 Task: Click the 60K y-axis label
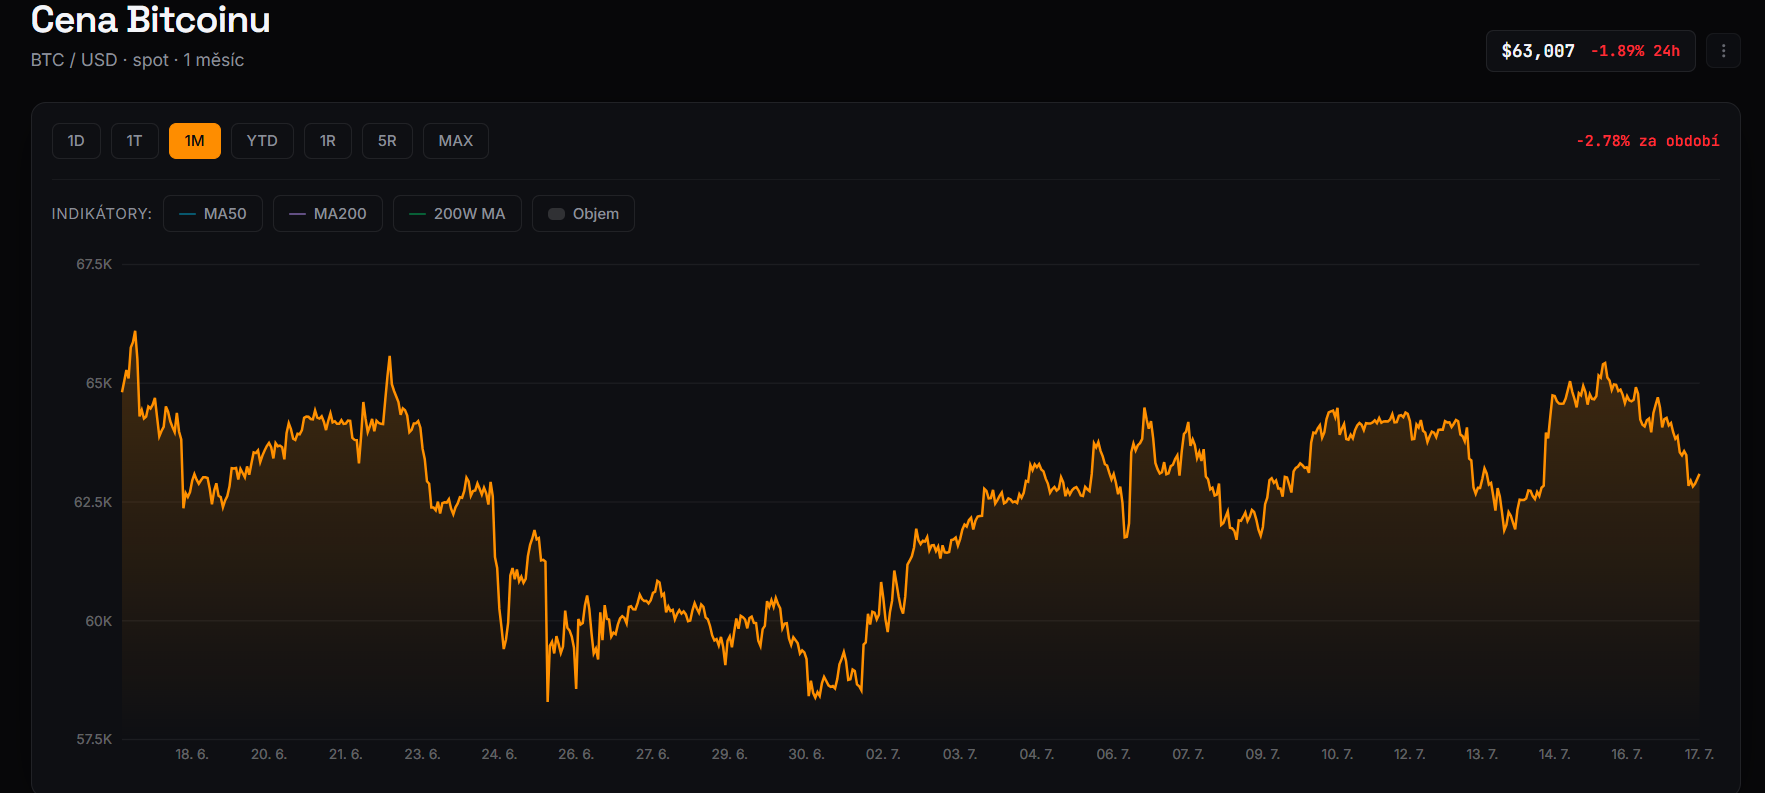coord(99,621)
